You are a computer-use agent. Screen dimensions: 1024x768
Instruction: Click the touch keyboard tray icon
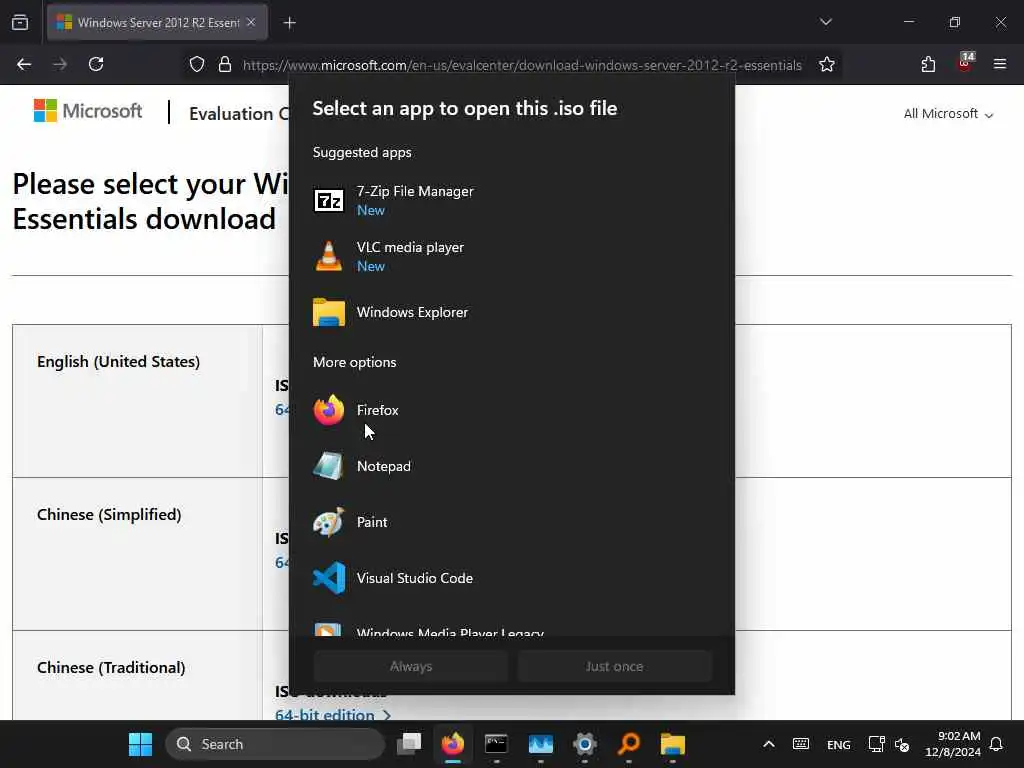(801, 744)
